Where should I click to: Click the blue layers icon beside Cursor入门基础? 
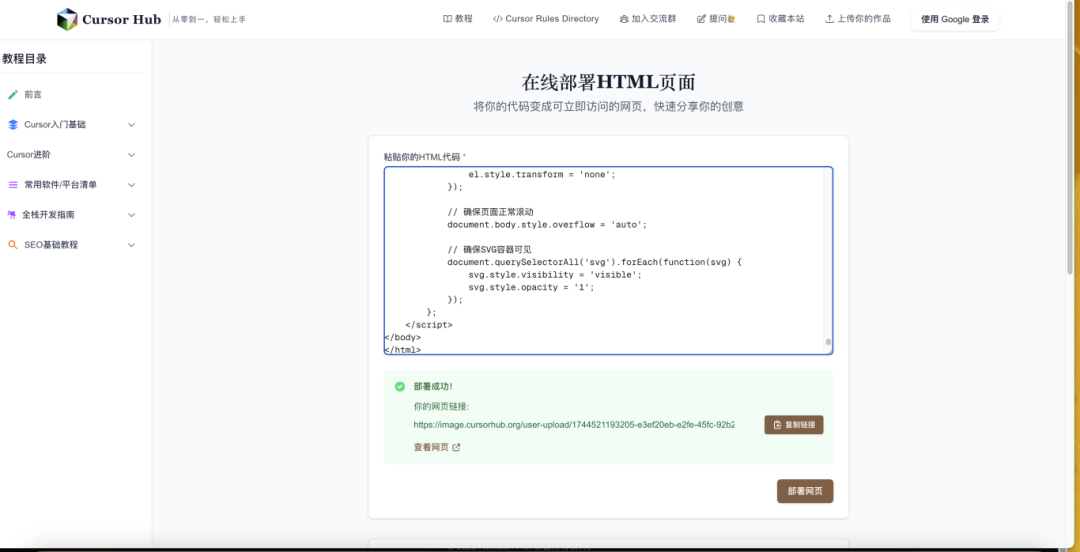tap(13, 125)
